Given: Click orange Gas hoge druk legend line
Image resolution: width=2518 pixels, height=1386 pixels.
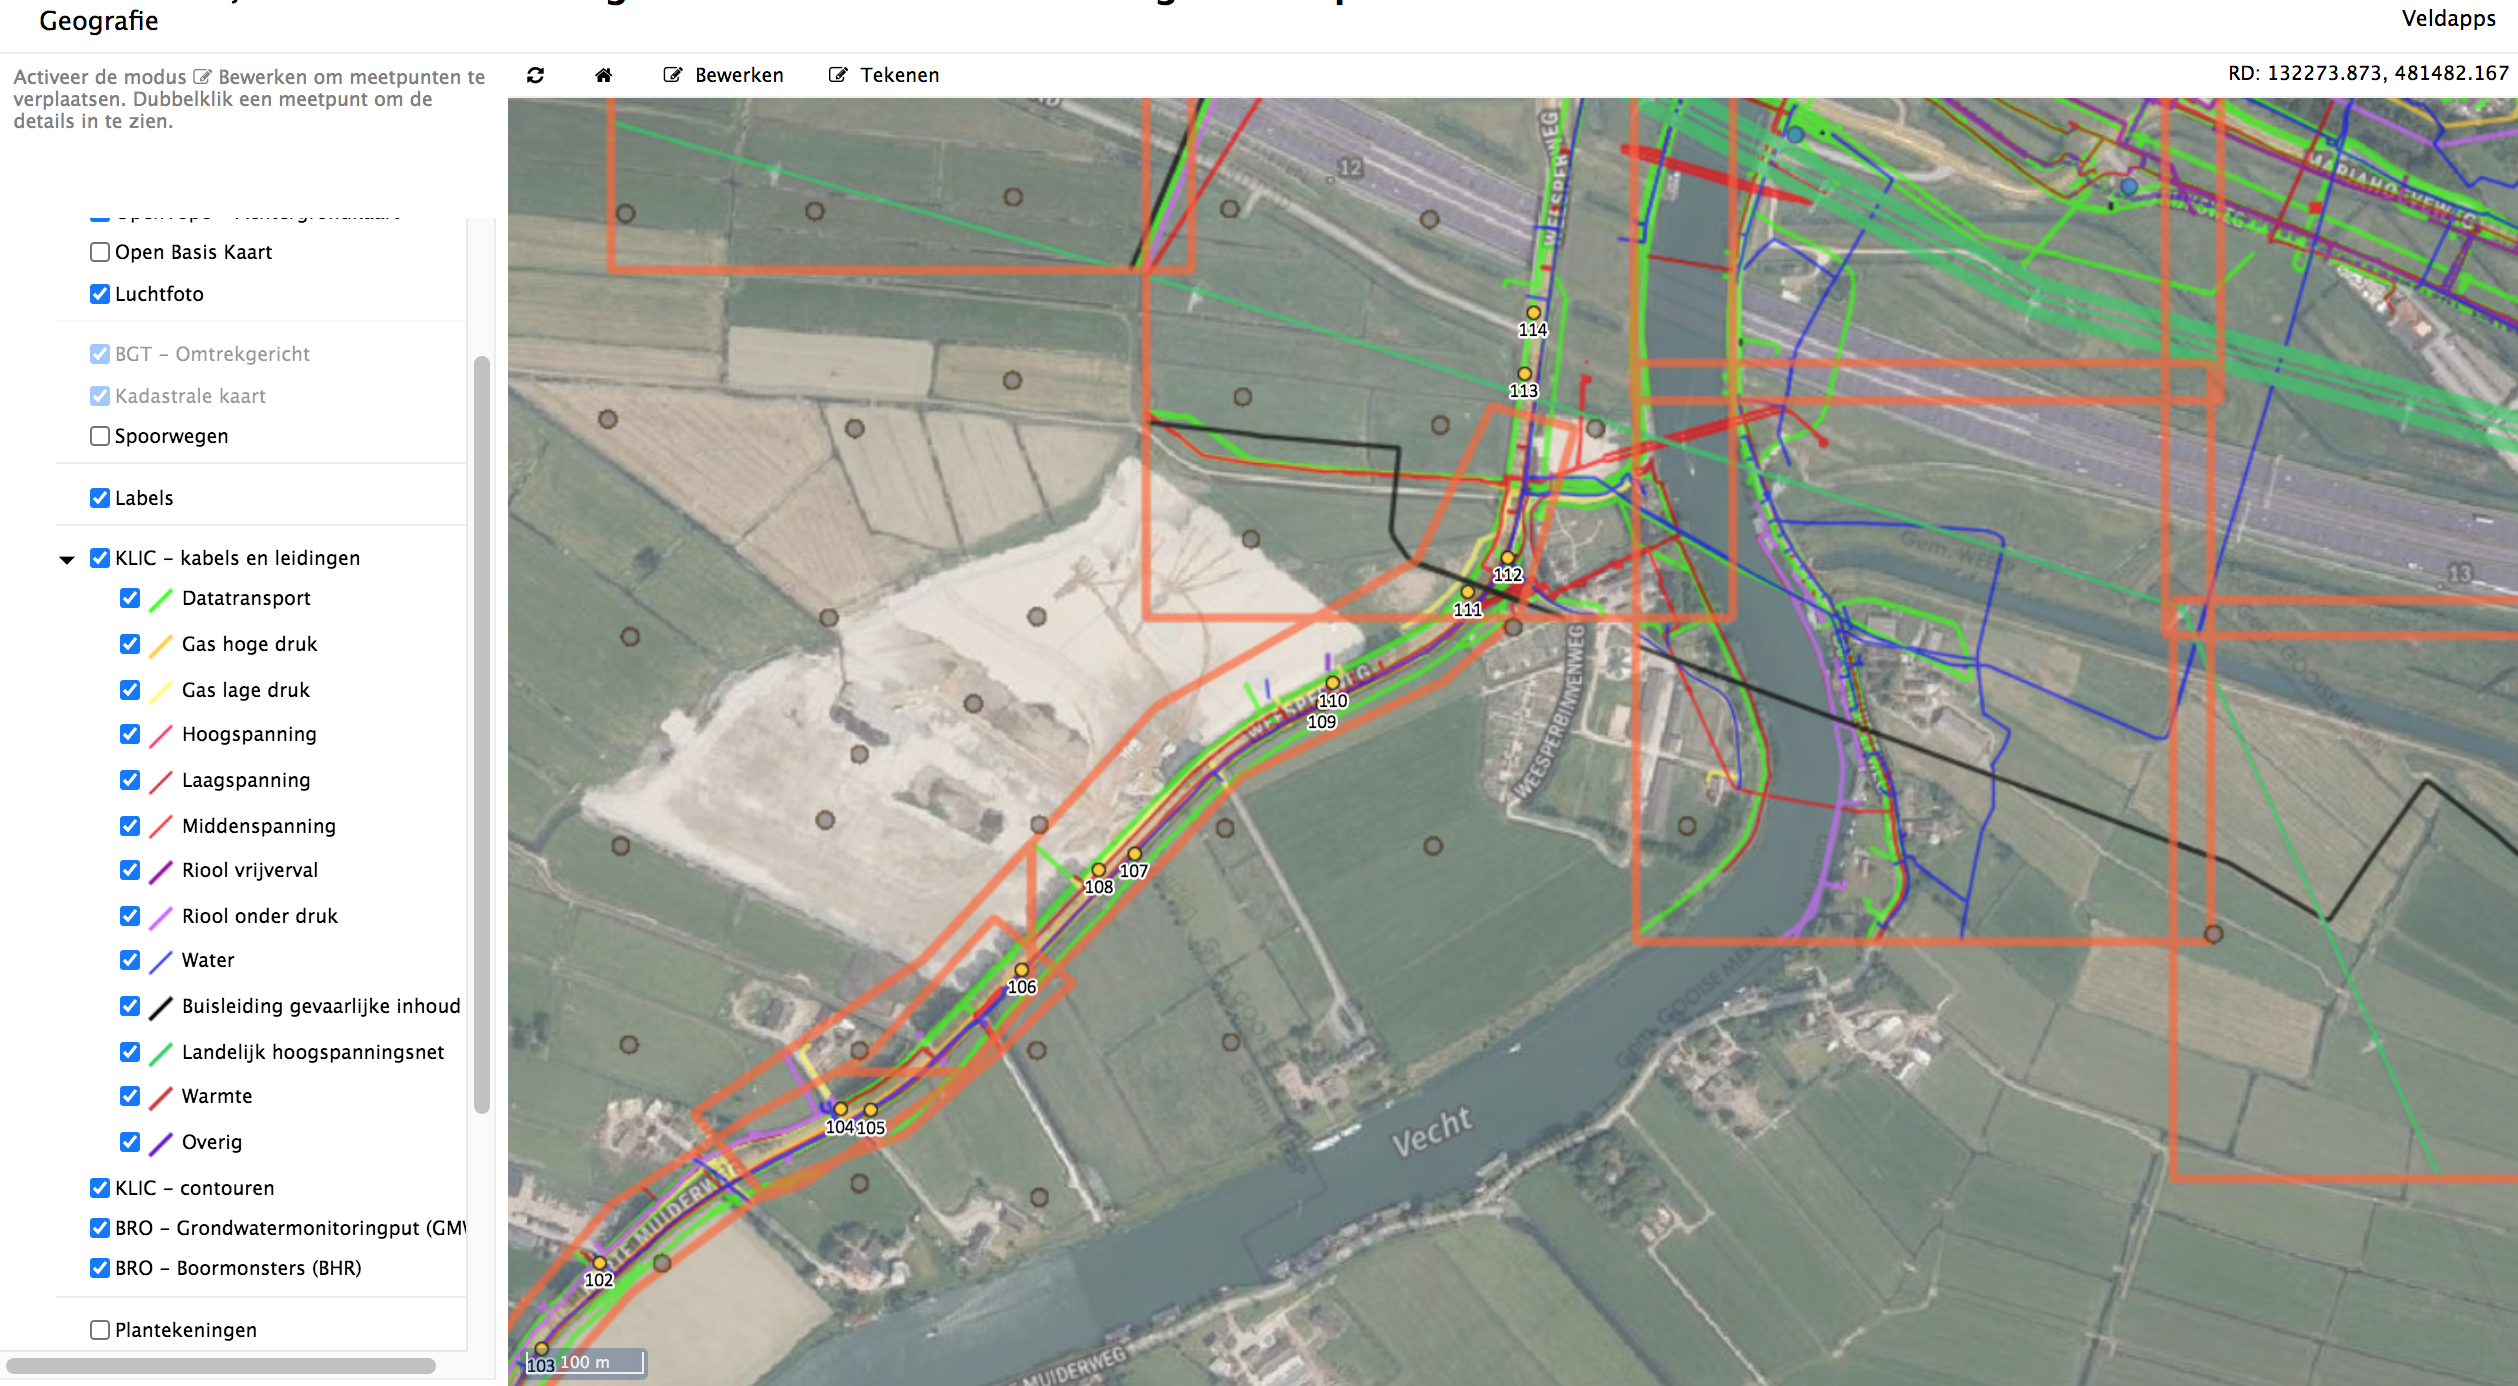Looking at the screenshot, I should coord(161,646).
